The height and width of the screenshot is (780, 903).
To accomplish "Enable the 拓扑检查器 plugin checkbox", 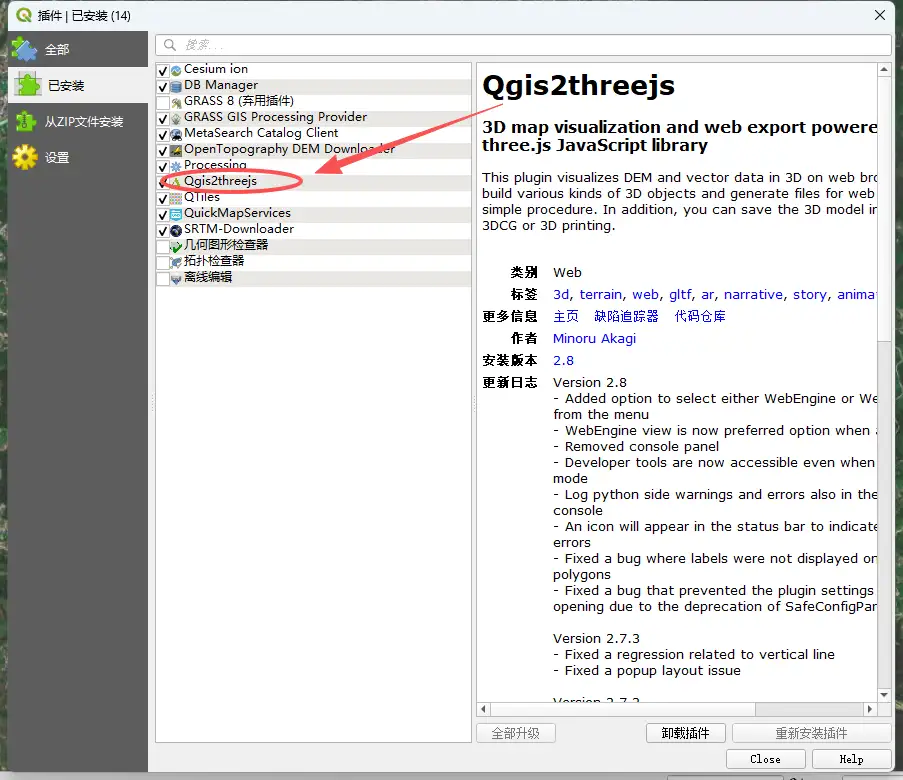I will pyautogui.click(x=163, y=262).
